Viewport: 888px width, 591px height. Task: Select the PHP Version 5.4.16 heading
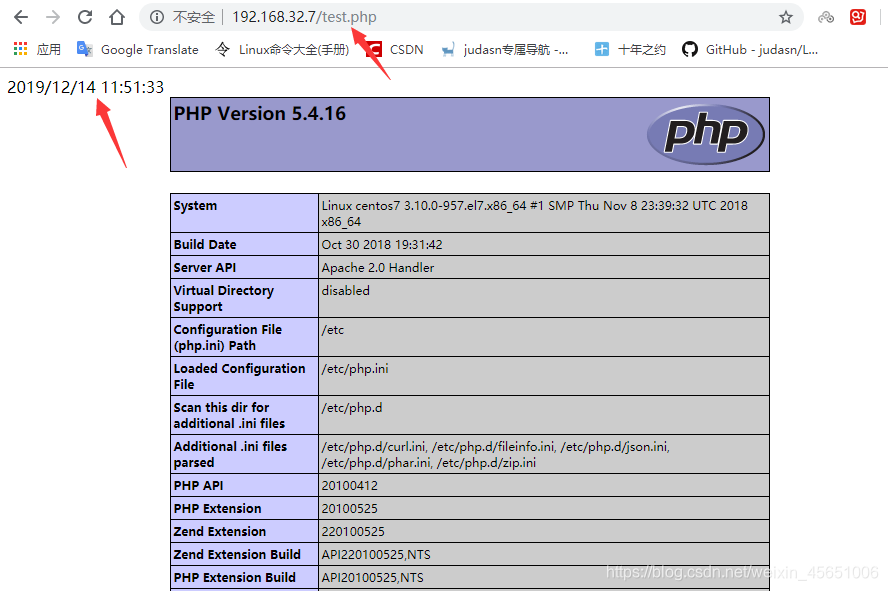[259, 113]
